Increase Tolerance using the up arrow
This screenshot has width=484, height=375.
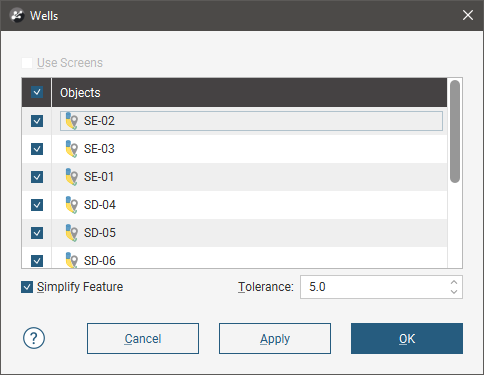(454, 282)
